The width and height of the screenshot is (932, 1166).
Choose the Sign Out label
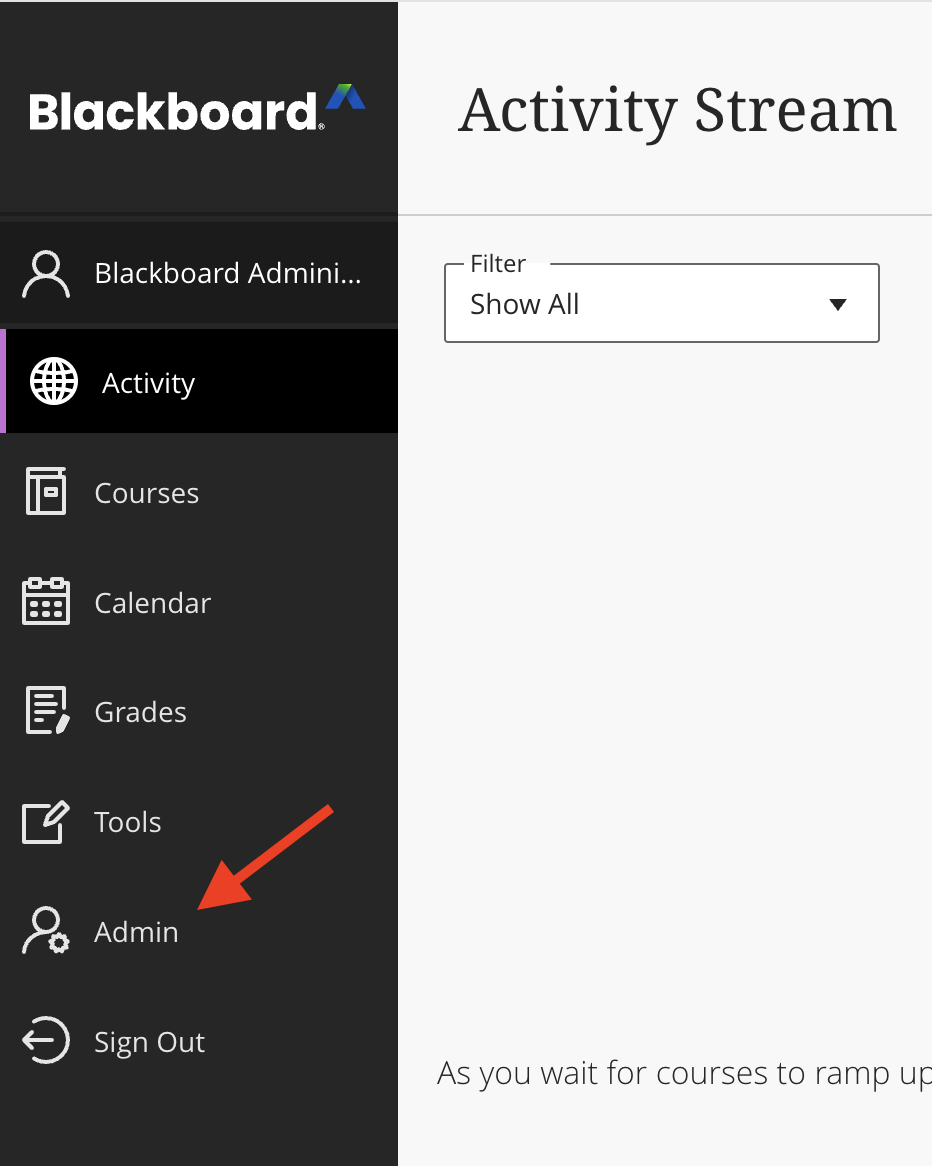coord(150,1043)
